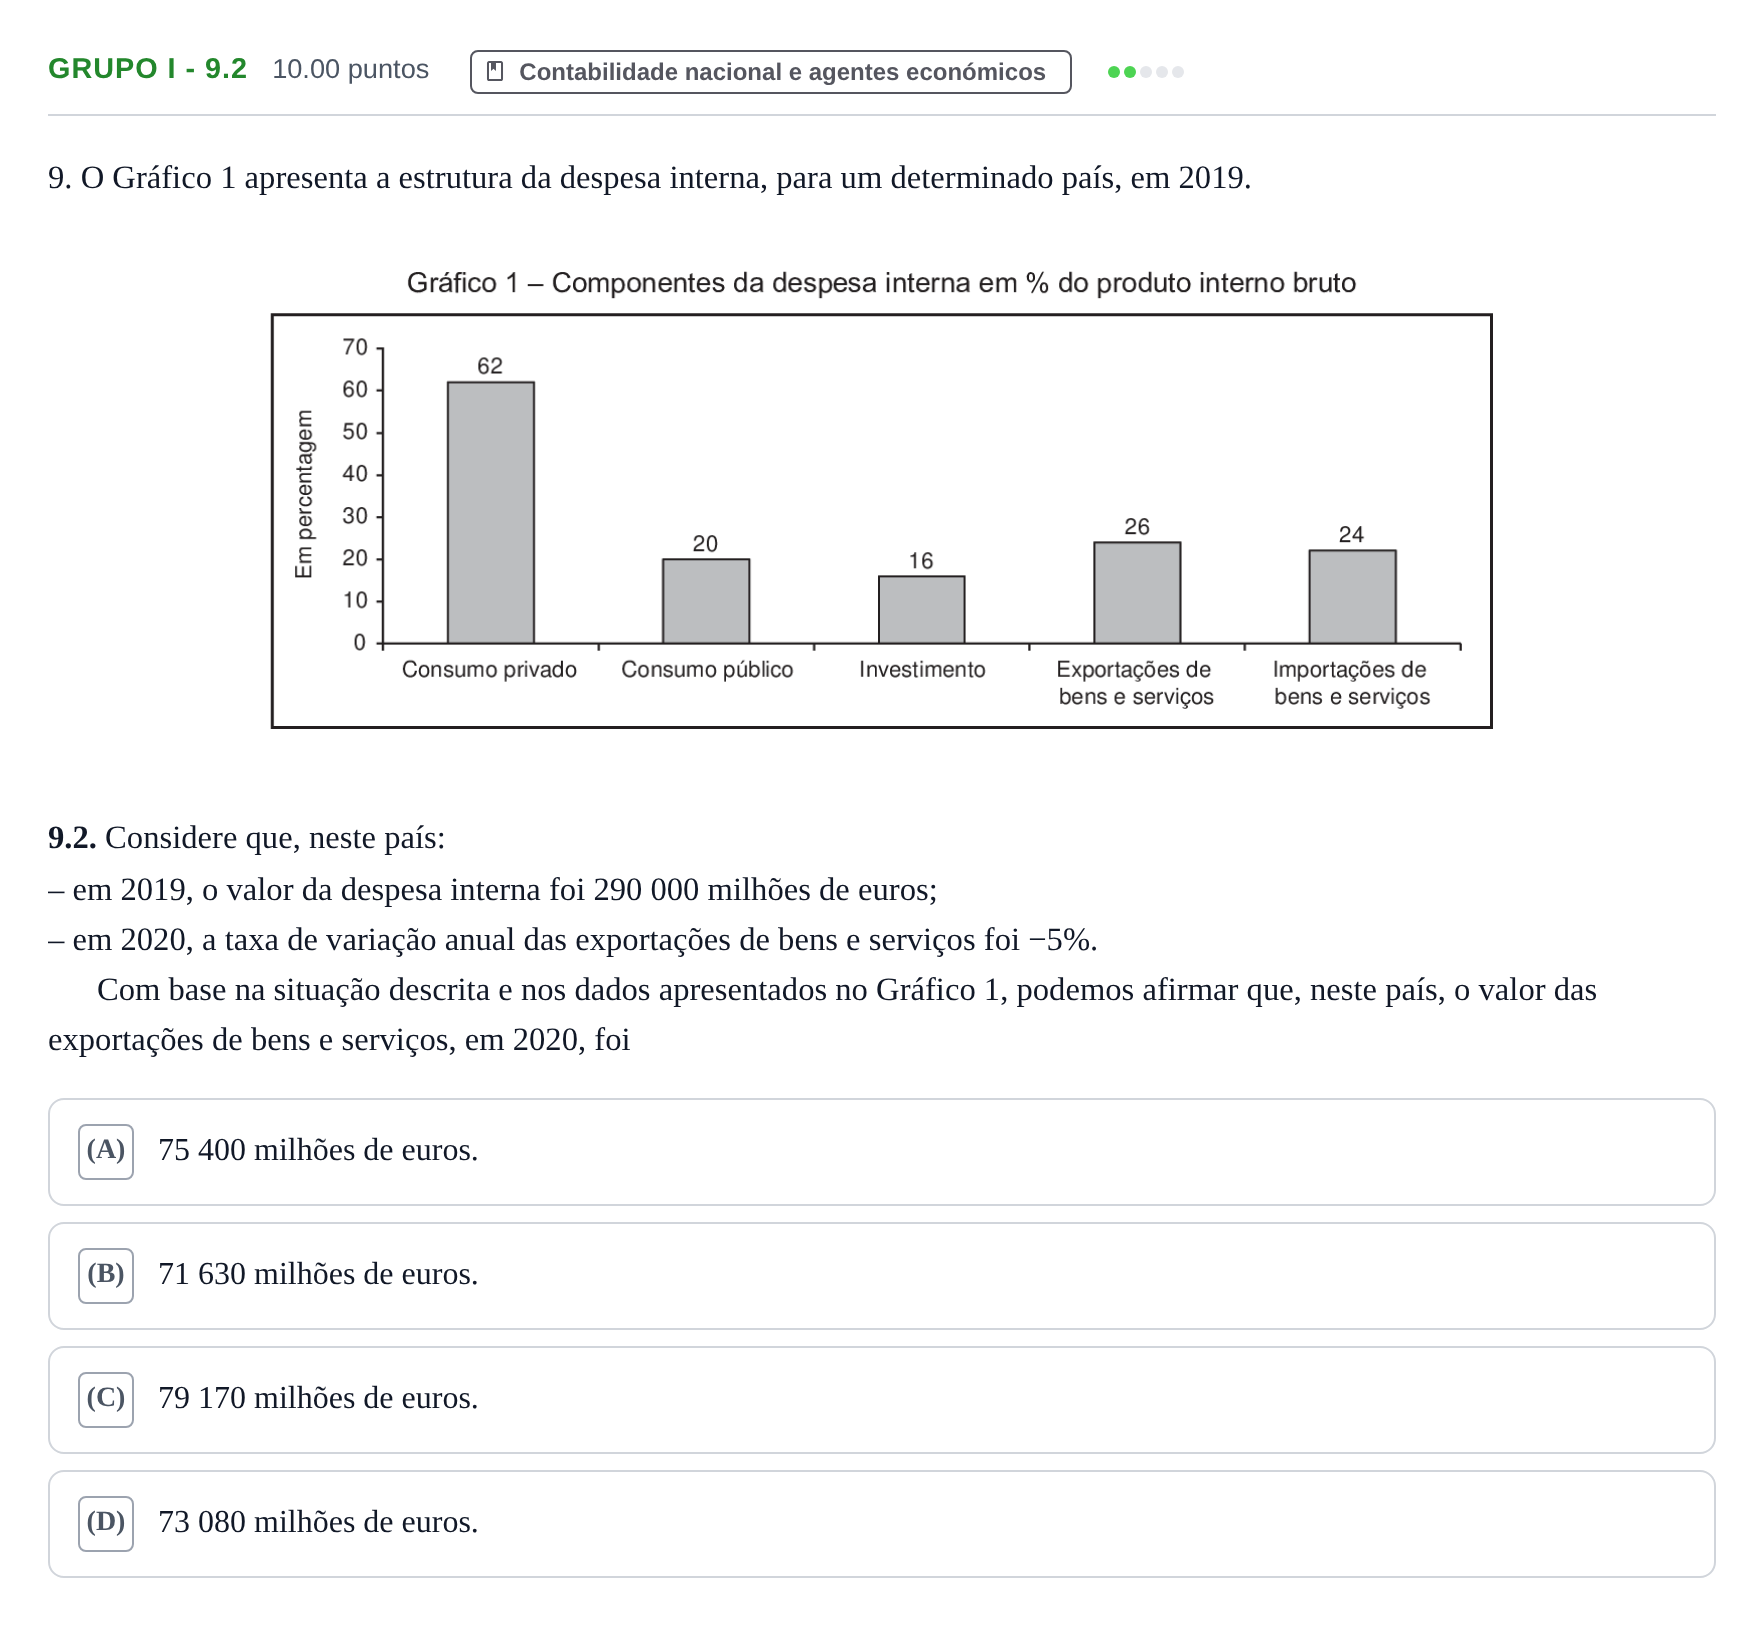1764x1626 pixels.
Task: Click the value label 26 above bar
Action: [x=1137, y=527]
